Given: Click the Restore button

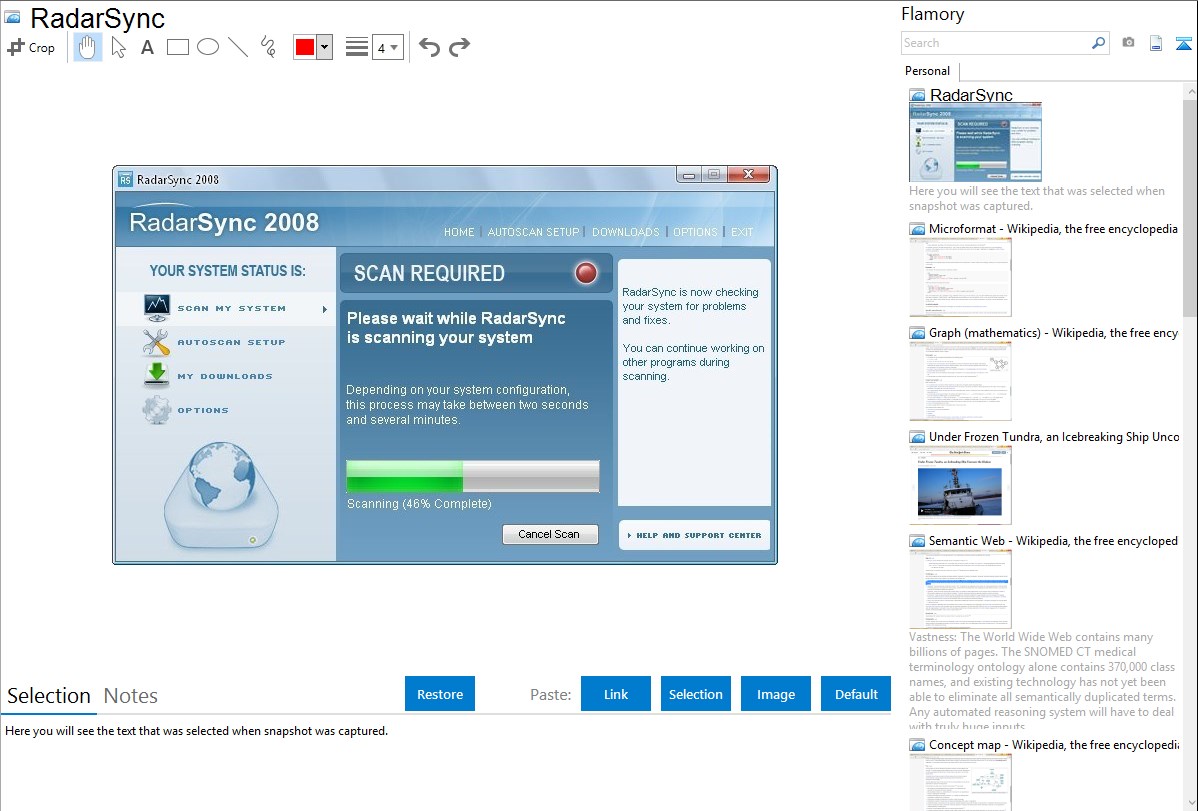Looking at the screenshot, I should point(440,694).
